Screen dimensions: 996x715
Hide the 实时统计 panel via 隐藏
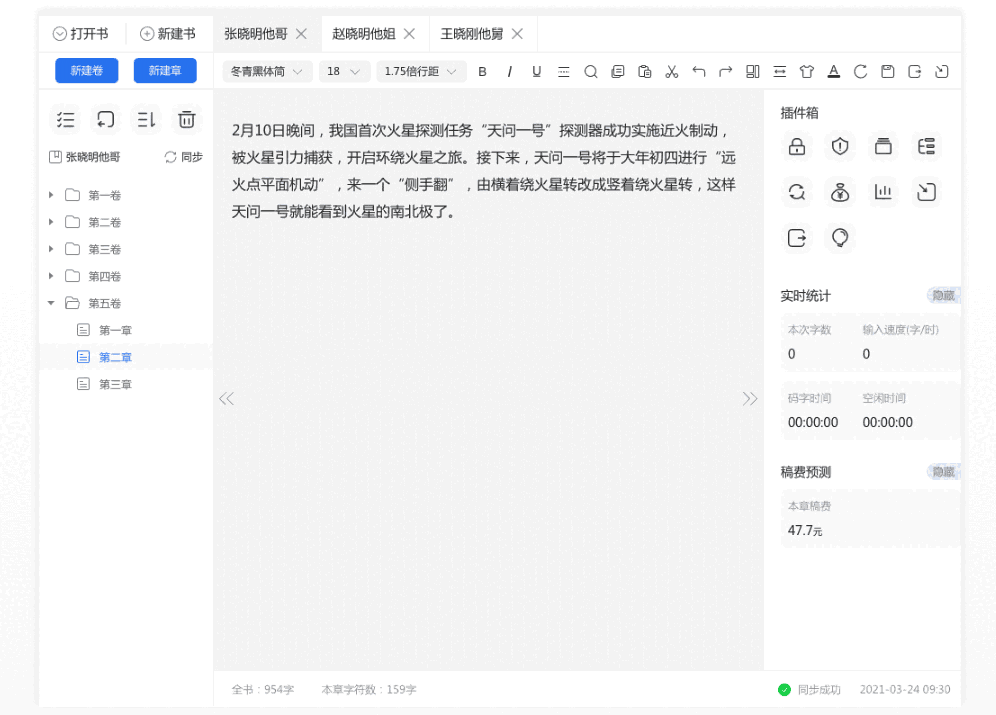click(x=941, y=295)
